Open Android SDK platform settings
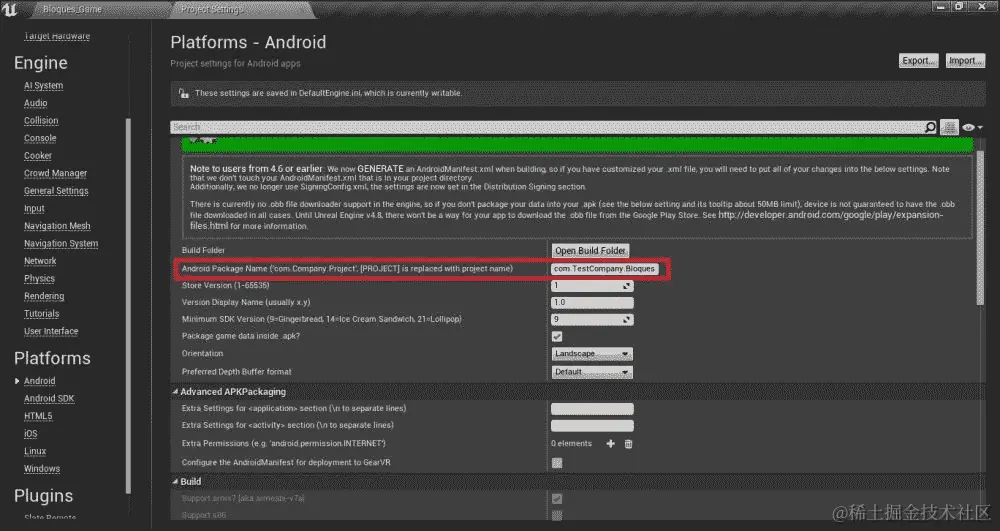Screen dimensions: 1000x531 tap(49, 398)
